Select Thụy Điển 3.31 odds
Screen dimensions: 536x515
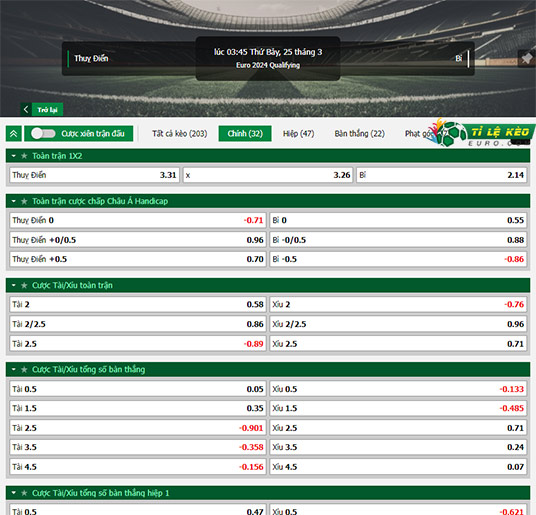pos(94,175)
